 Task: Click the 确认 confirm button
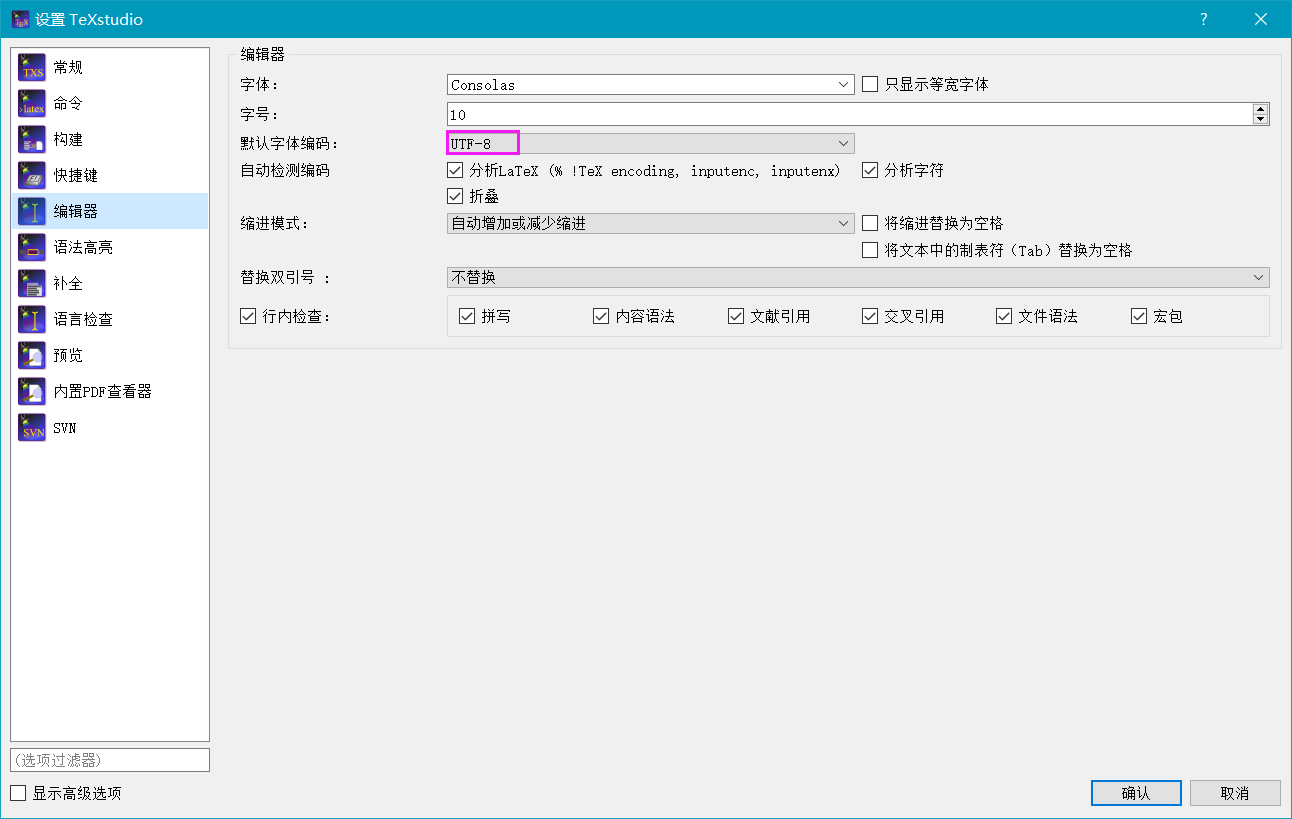point(1136,792)
